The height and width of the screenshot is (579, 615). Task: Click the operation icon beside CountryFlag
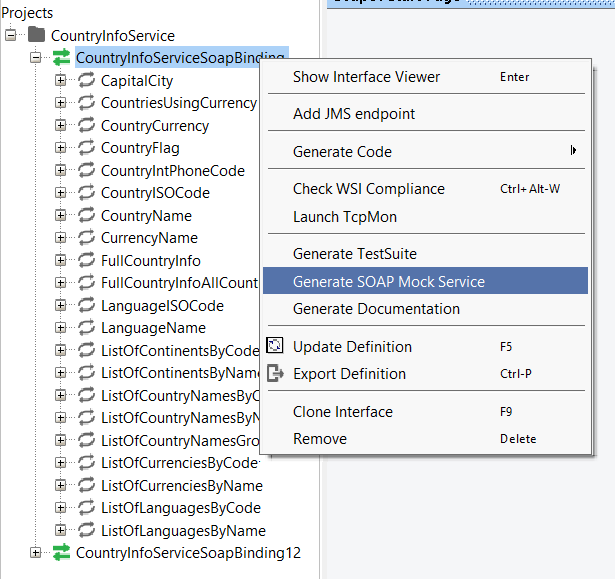[86, 147]
